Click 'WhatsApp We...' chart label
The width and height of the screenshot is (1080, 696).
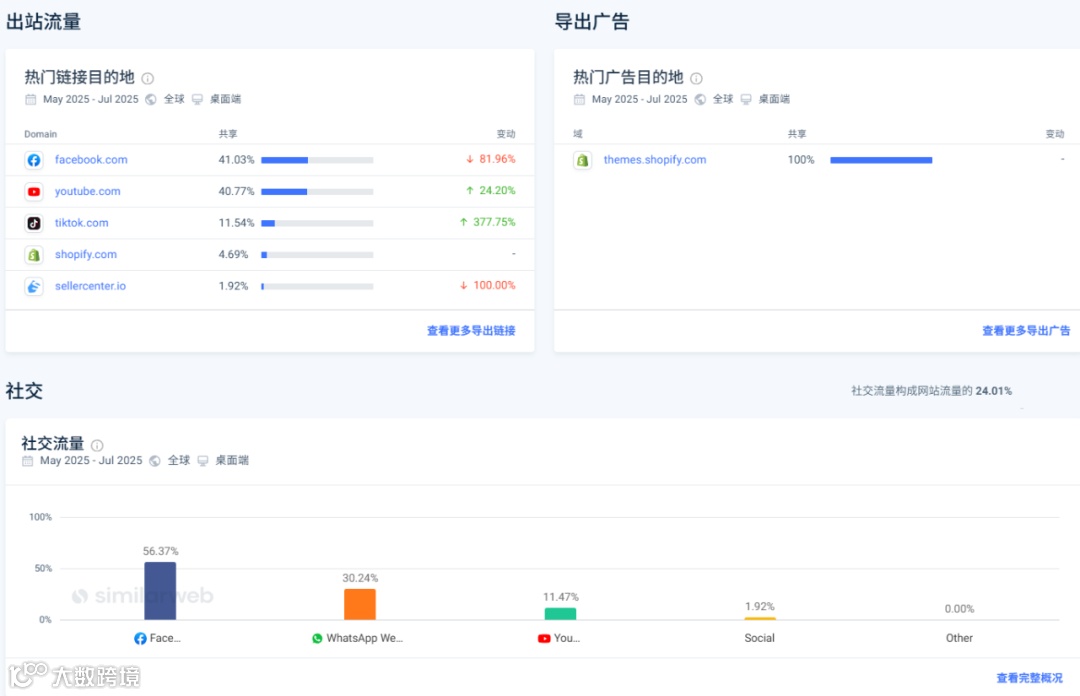coord(364,638)
